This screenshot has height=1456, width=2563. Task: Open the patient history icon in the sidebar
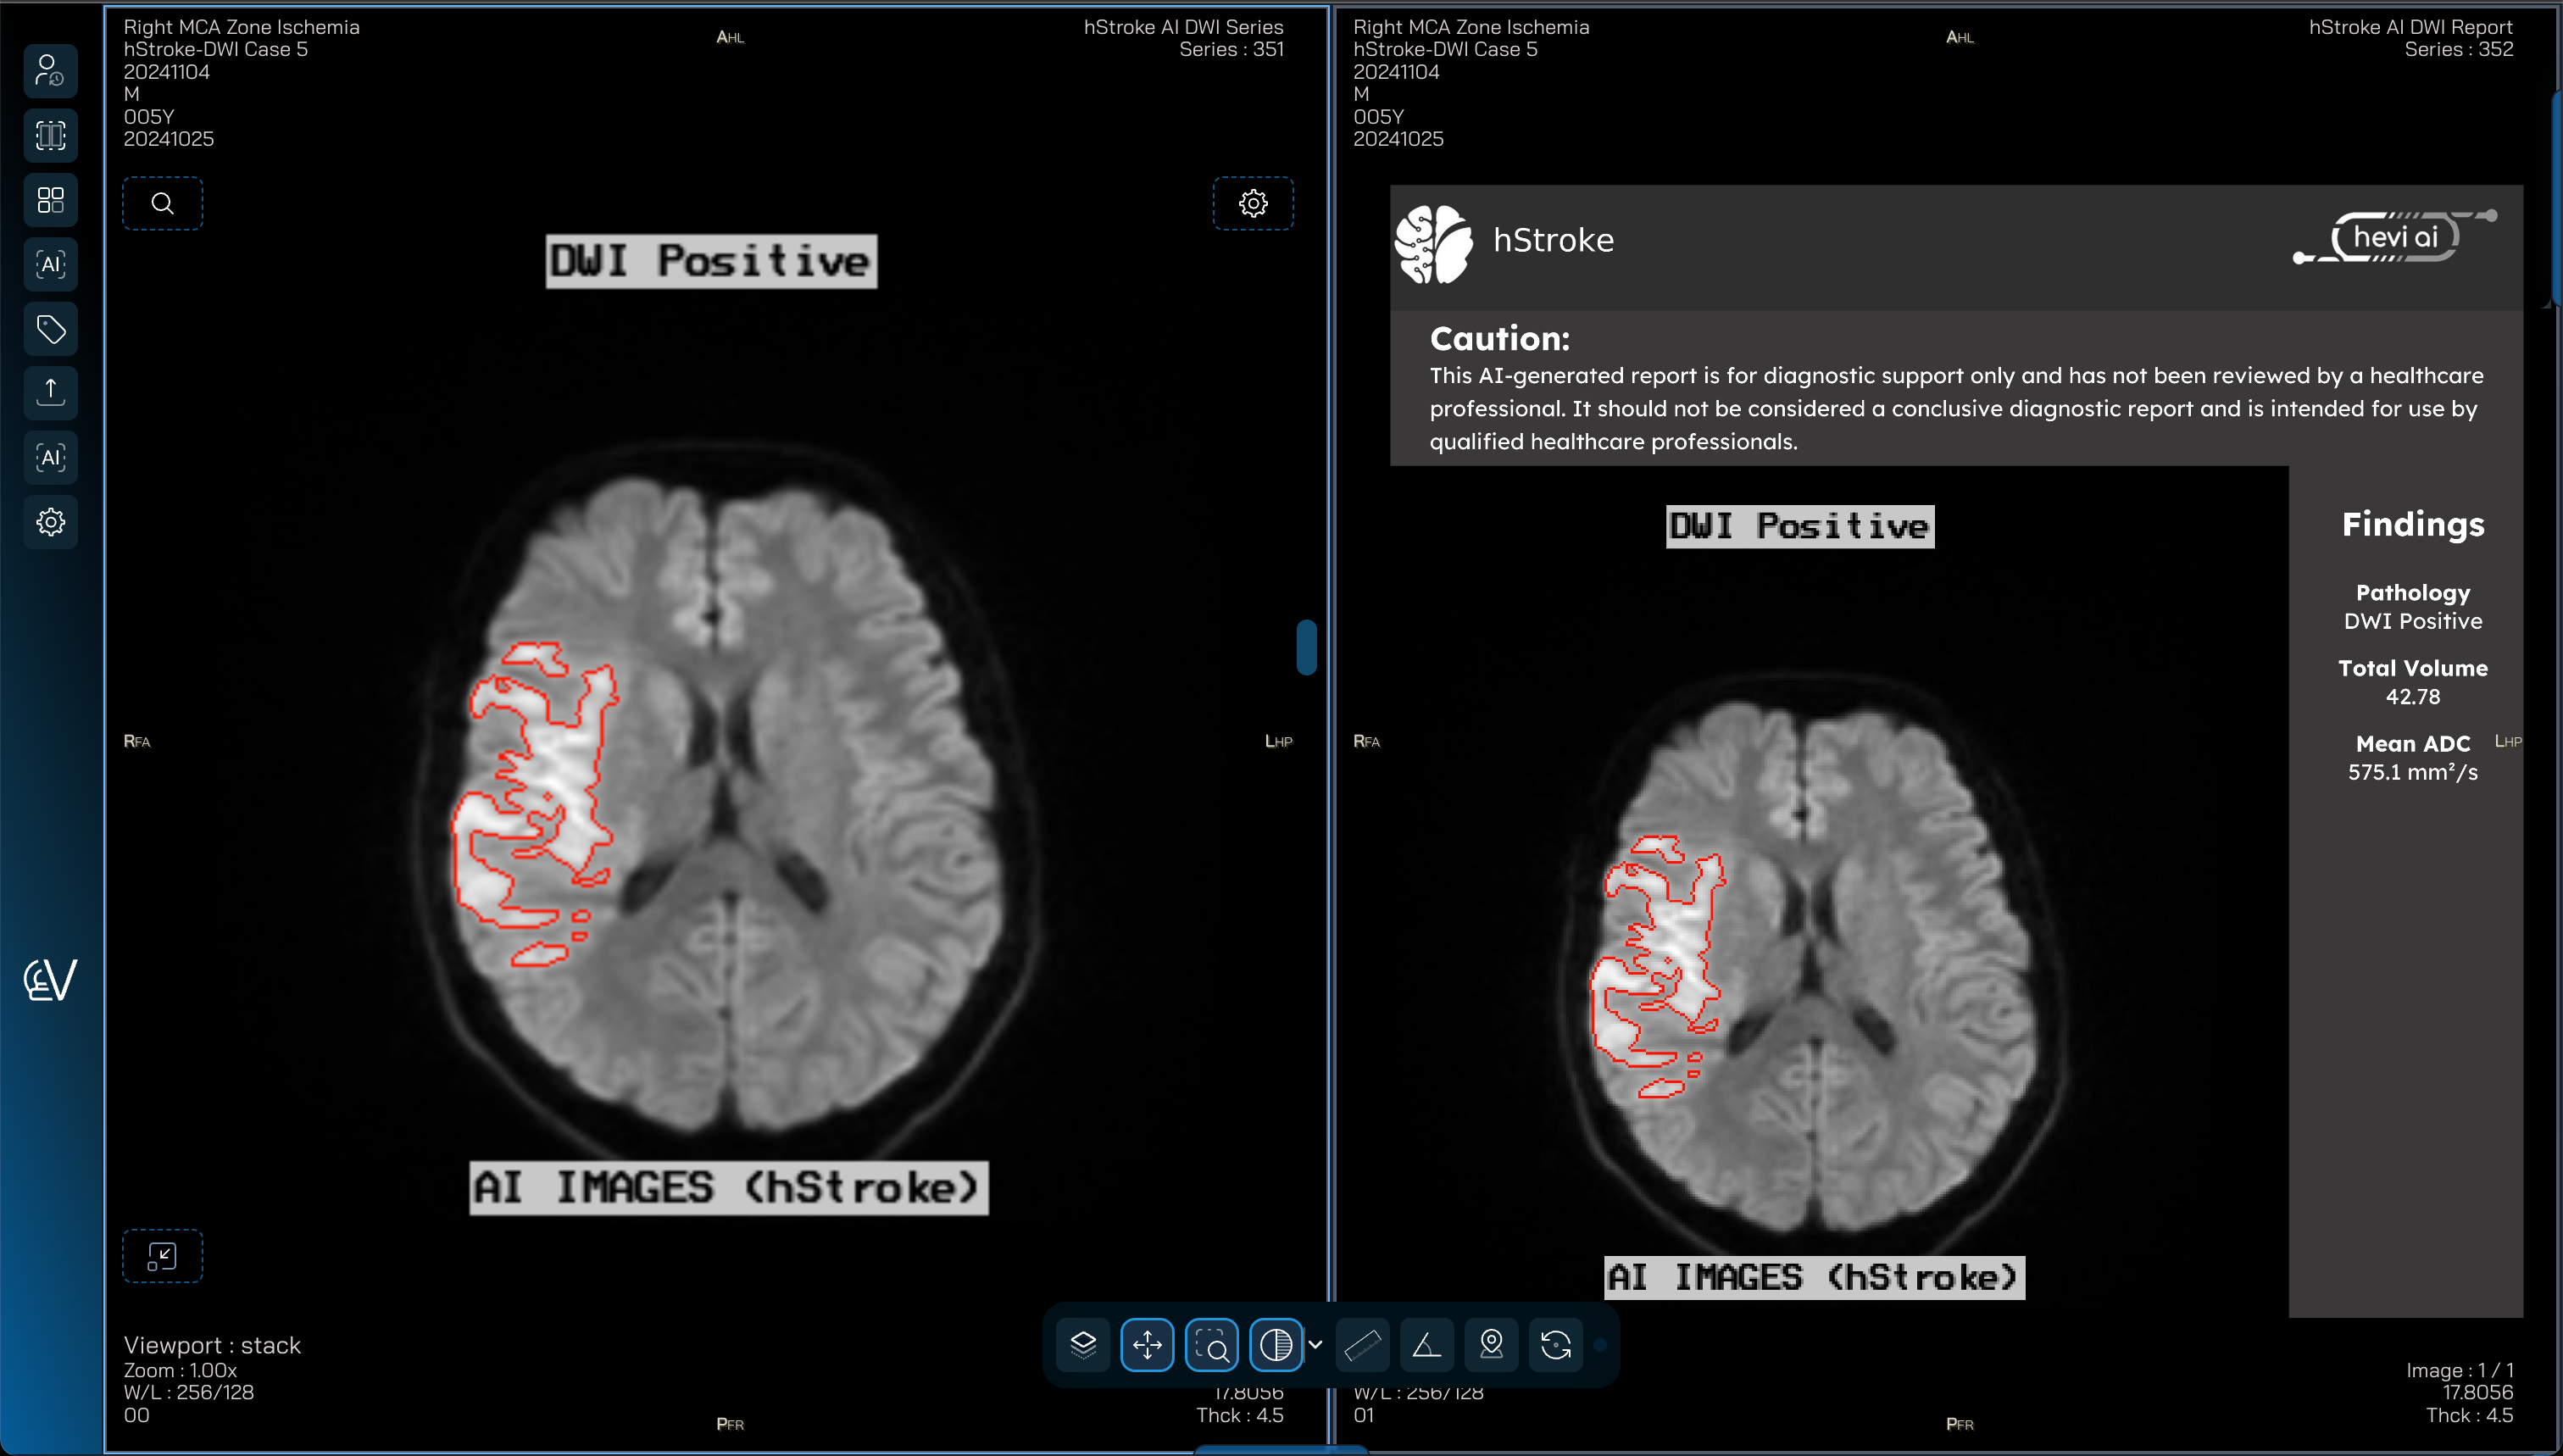50,70
